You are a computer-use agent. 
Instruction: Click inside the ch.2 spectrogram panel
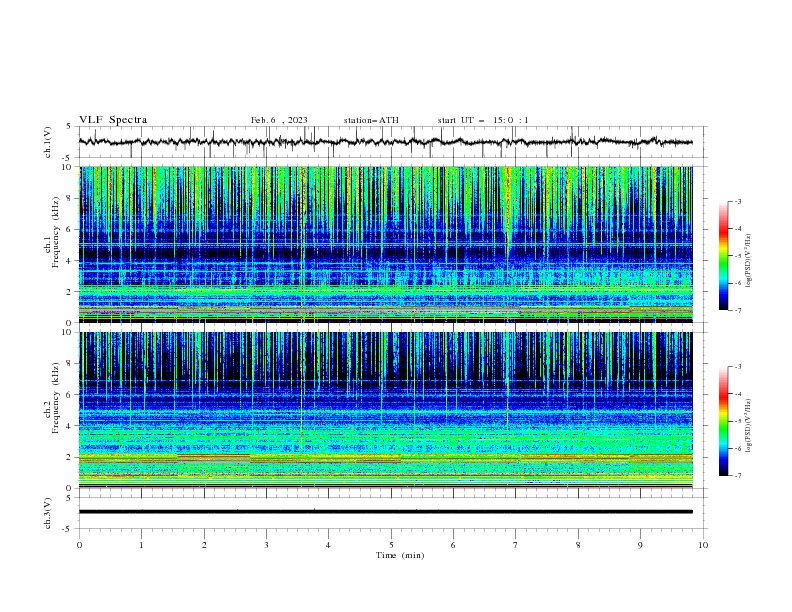tap(385, 410)
